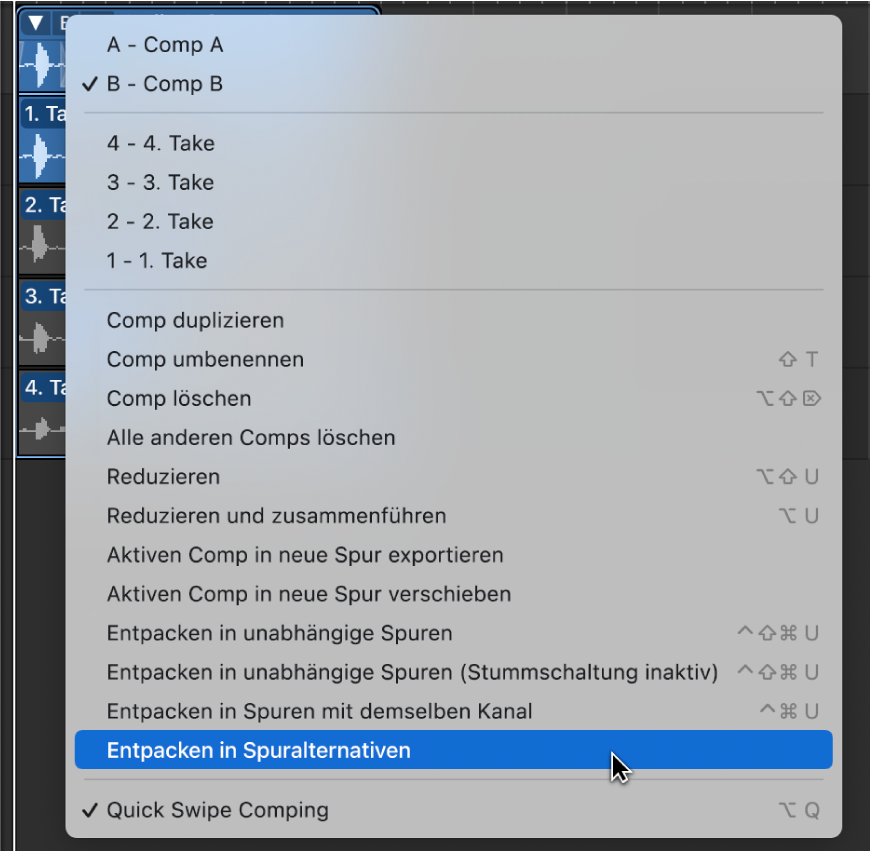Screen dimensions: 870x851
Task: Rename the comp via "Comp umbenennen"
Action: tap(204, 359)
